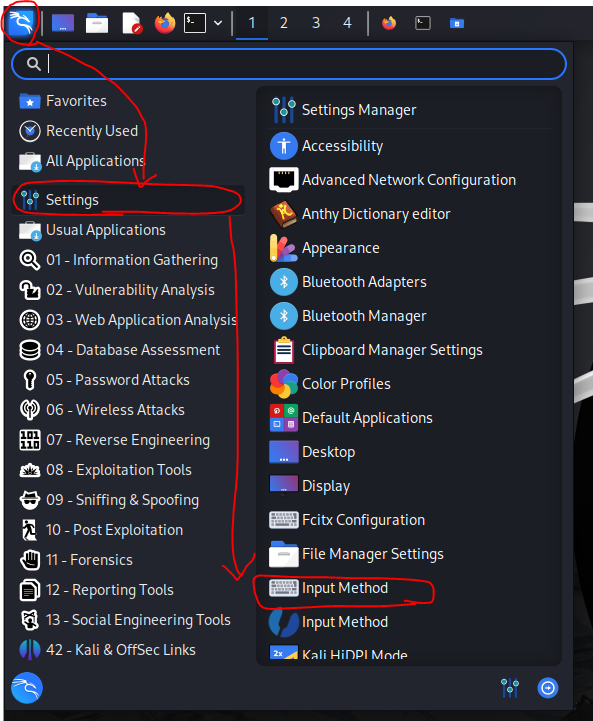The width and height of the screenshot is (593, 721).
Task: Launch Firefox from the panel launcher
Action: click(x=165, y=23)
